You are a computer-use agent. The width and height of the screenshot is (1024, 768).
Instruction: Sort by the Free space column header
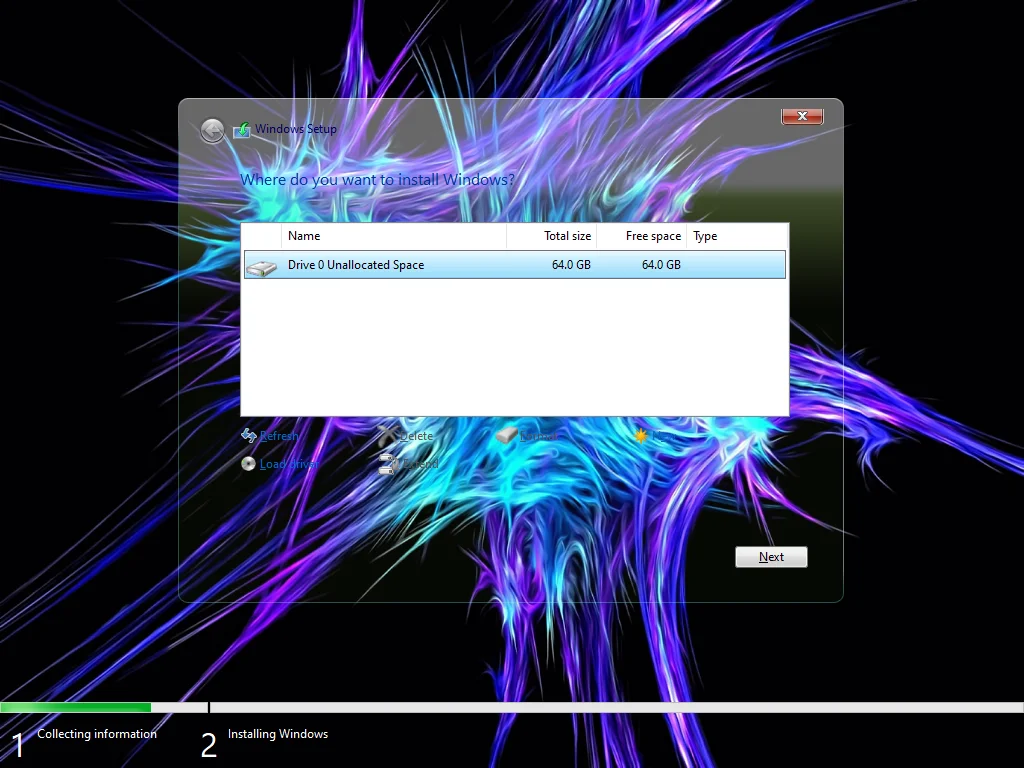[641, 236]
